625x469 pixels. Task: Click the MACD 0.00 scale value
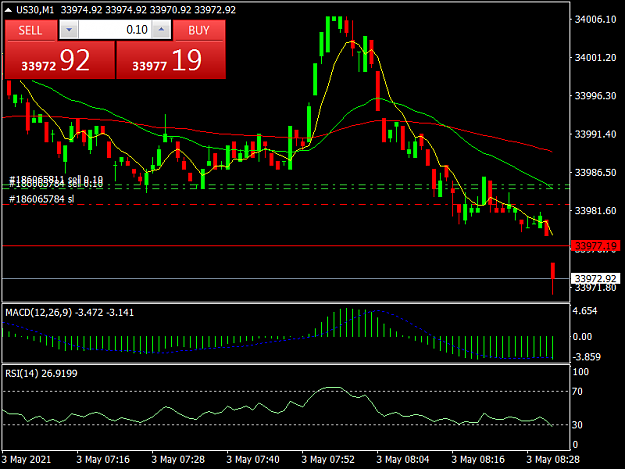click(582, 337)
